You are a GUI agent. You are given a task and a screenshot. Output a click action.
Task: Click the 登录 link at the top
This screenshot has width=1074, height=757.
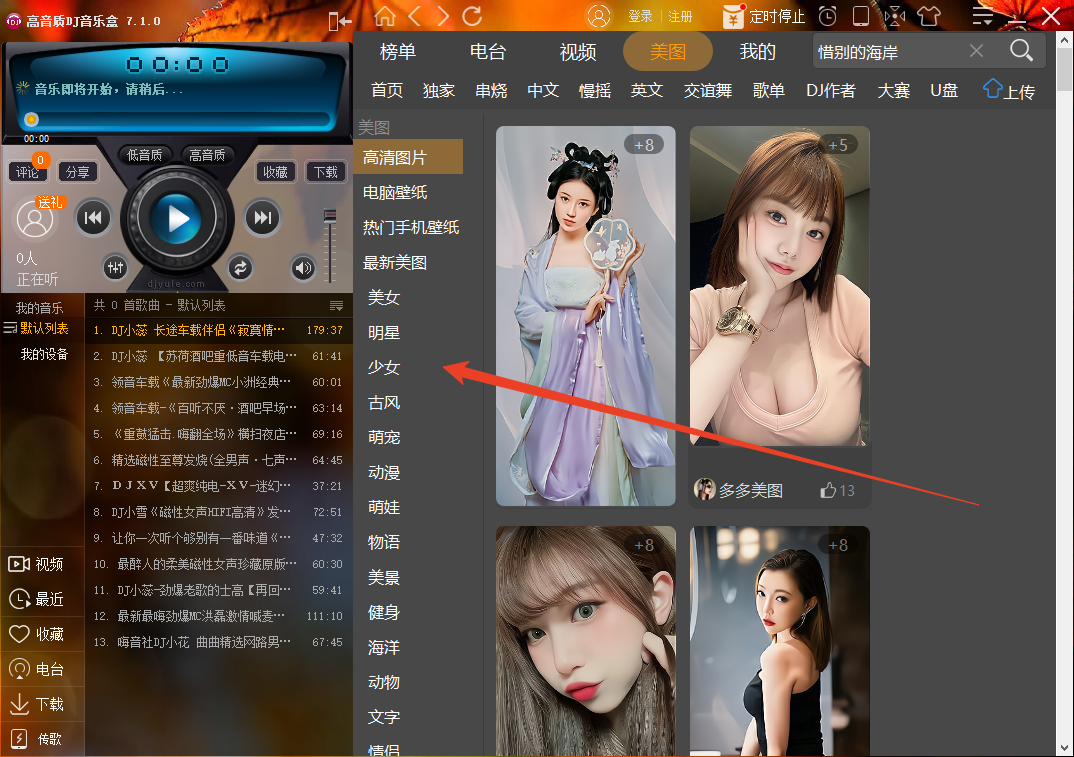pos(640,16)
